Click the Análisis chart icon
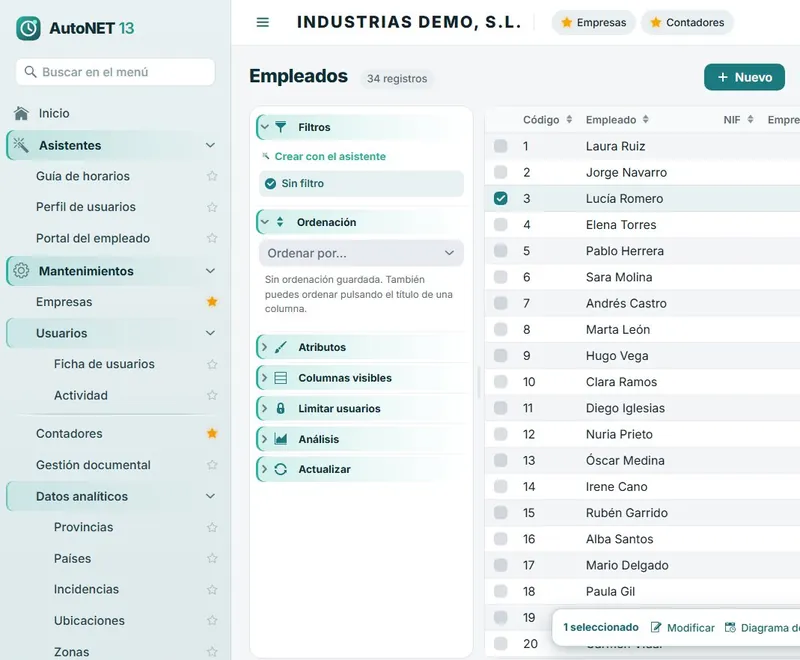Image resolution: width=800 pixels, height=660 pixels. (x=281, y=439)
